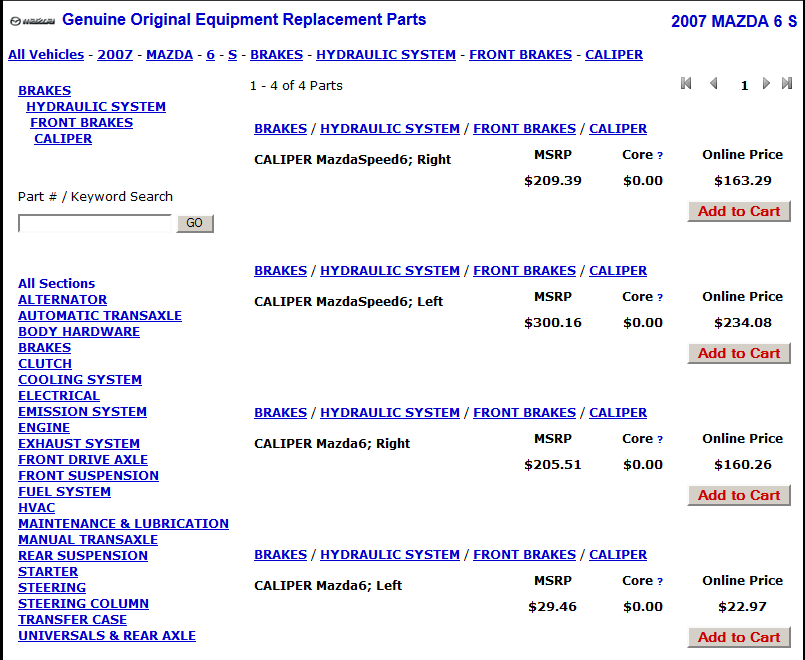Open model 6 in the top breadcrumb
This screenshot has height=660, width=805.
(210, 54)
